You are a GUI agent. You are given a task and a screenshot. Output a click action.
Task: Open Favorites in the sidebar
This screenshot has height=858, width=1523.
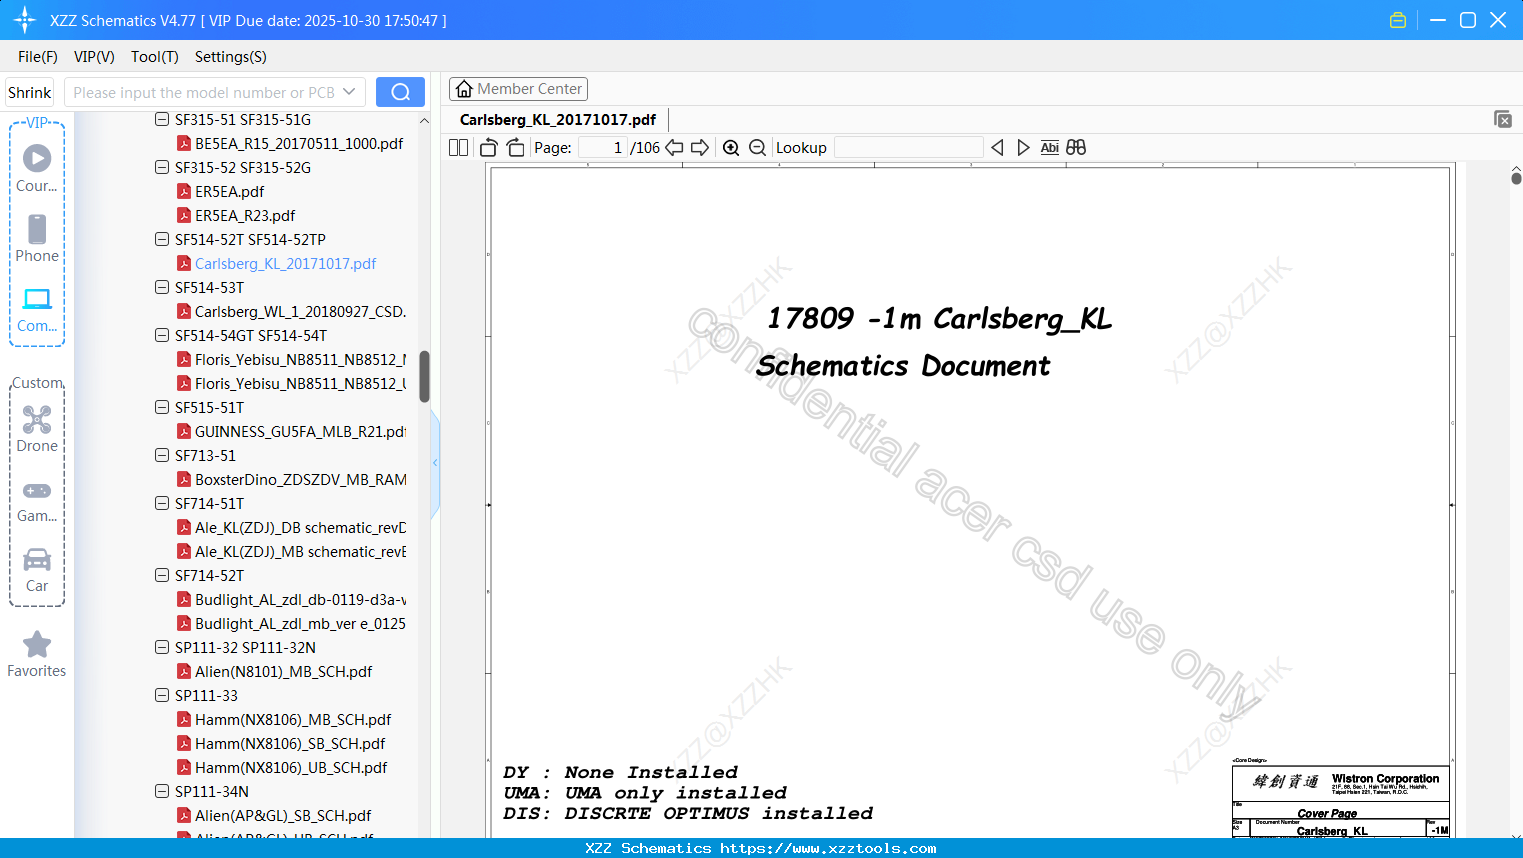coord(37,655)
